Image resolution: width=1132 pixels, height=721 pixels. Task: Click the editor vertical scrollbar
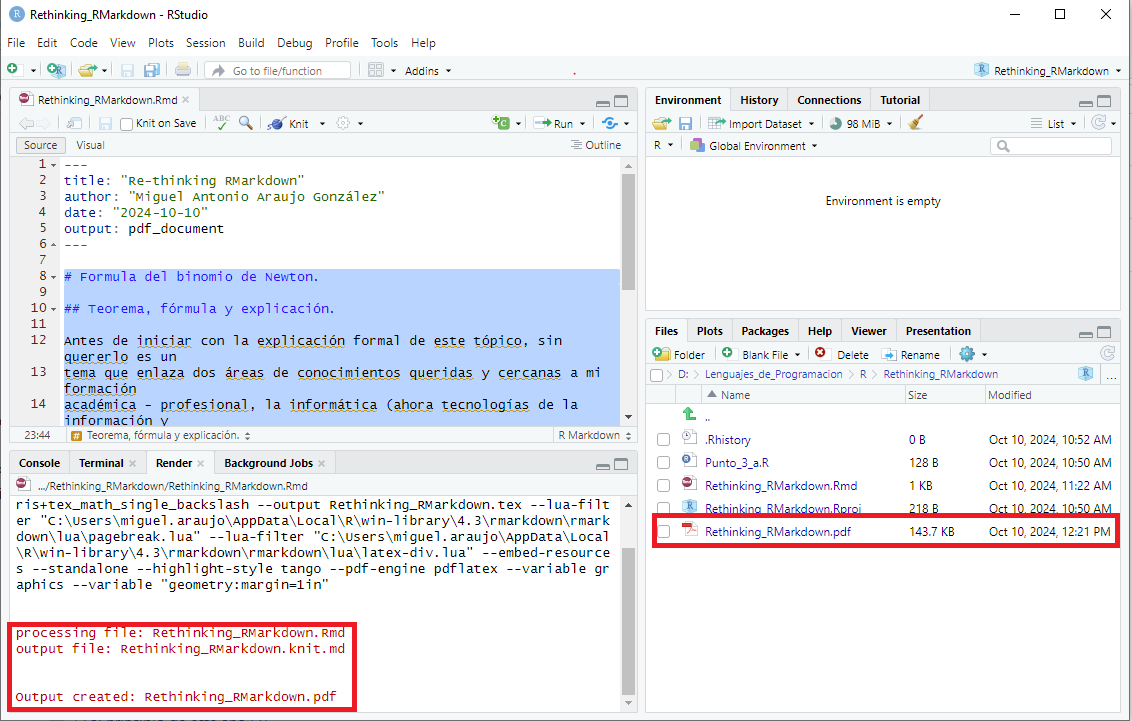(628, 231)
